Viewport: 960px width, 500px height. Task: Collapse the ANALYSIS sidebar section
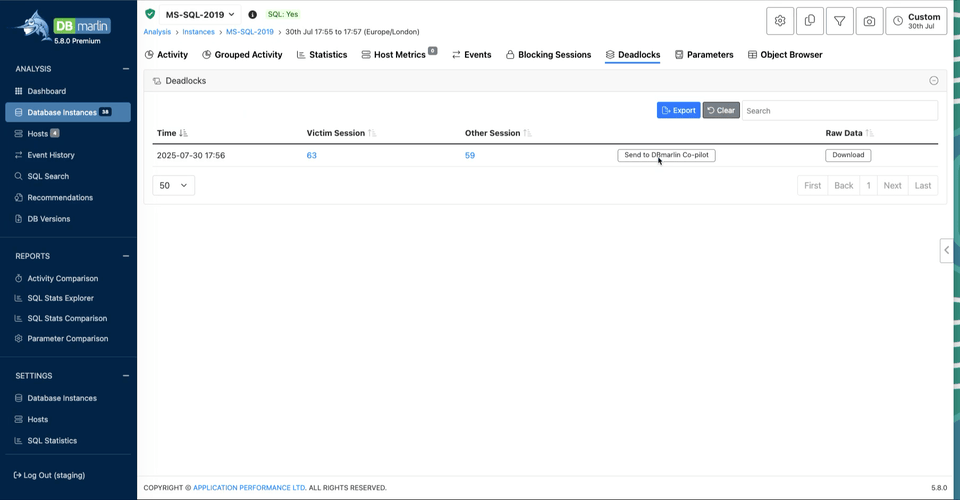click(126, 69)
